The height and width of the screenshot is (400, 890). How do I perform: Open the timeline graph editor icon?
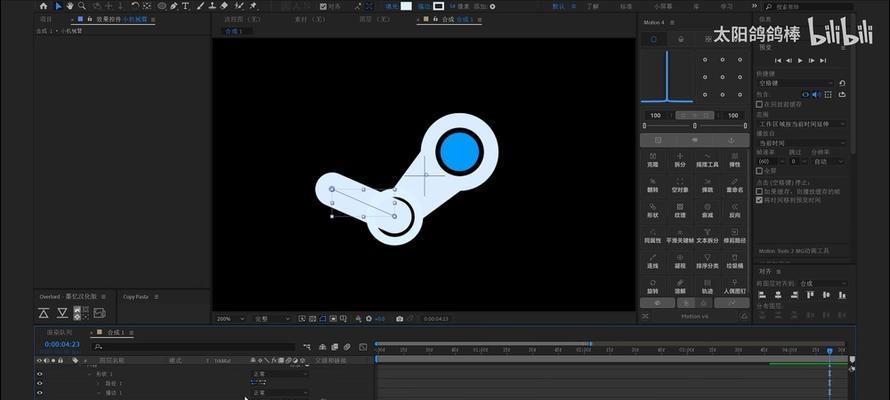coord(363,347)
